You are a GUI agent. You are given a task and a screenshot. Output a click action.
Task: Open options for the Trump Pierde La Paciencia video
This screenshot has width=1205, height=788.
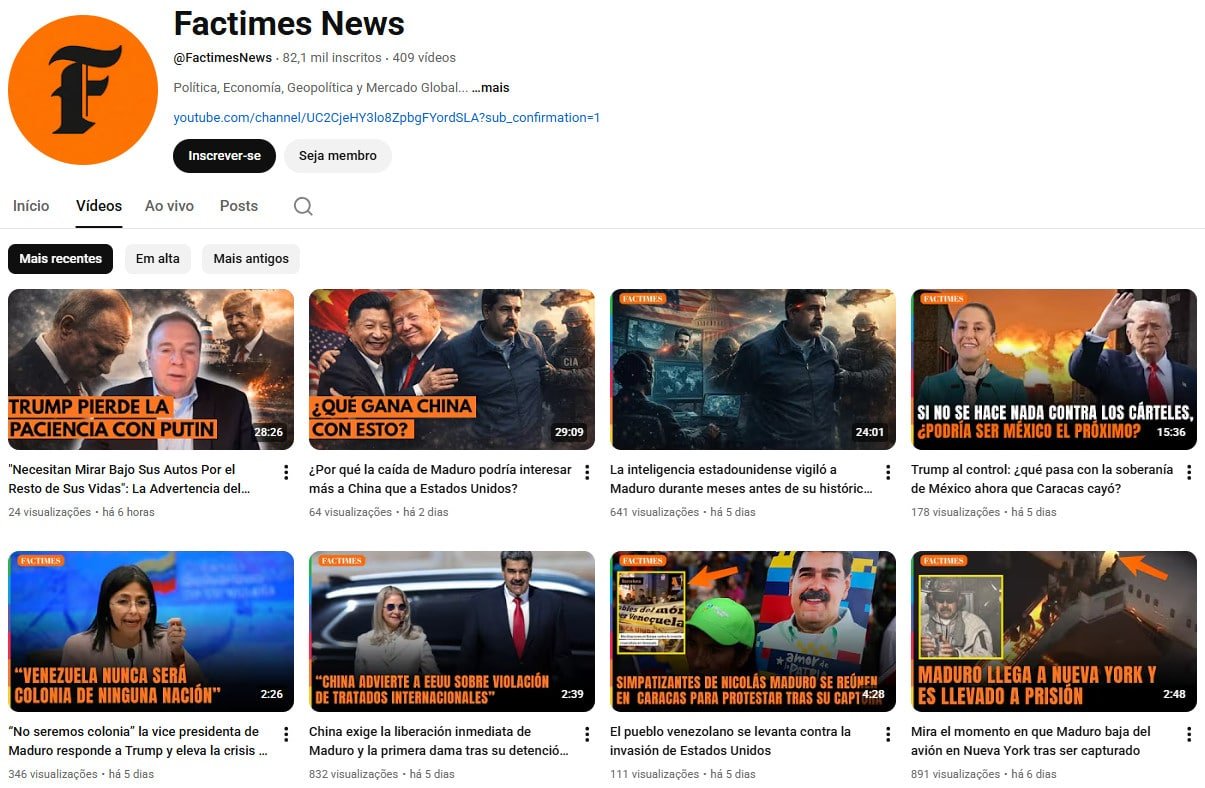284,471
